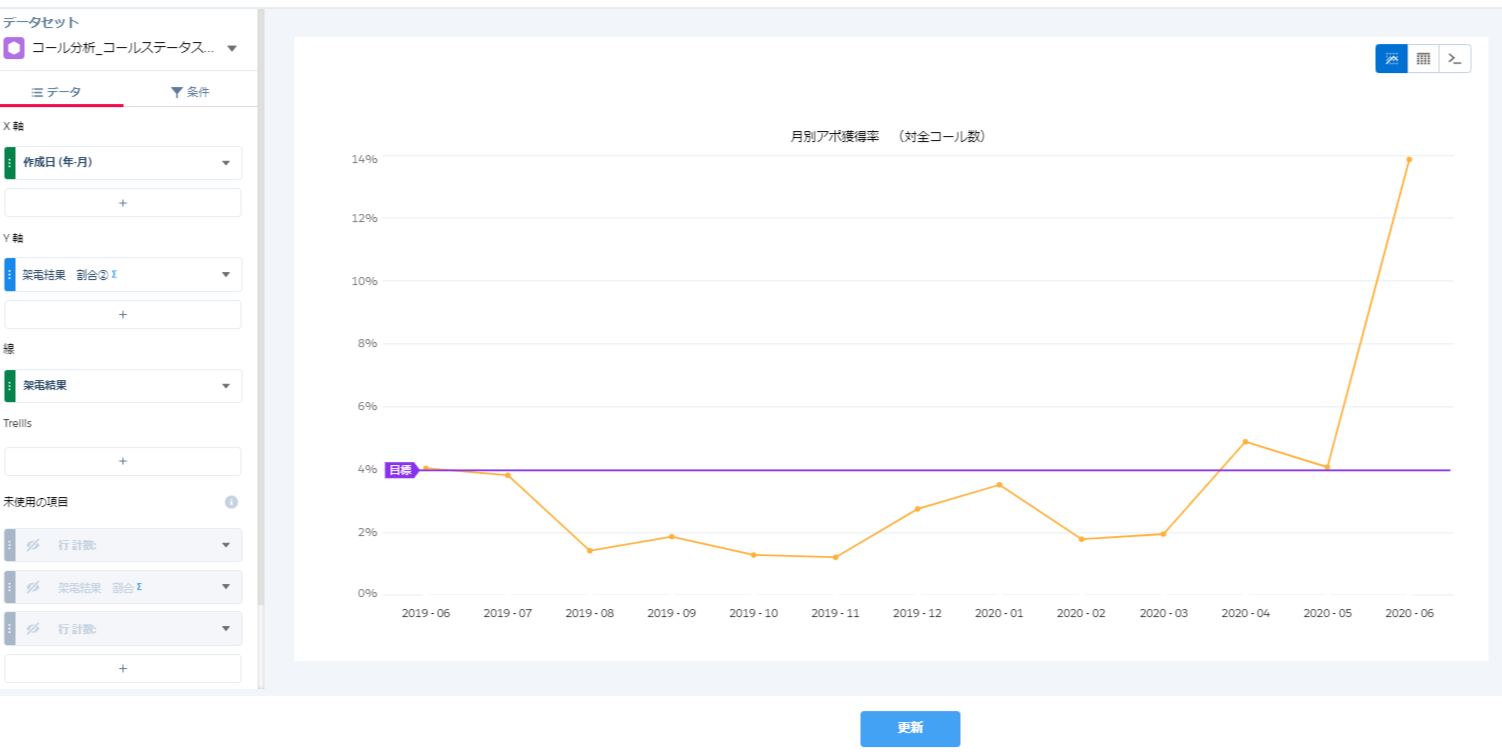Click info icon beside 未使用の項目
Viewport: 1502px width, 756px height.
[231, 502]
